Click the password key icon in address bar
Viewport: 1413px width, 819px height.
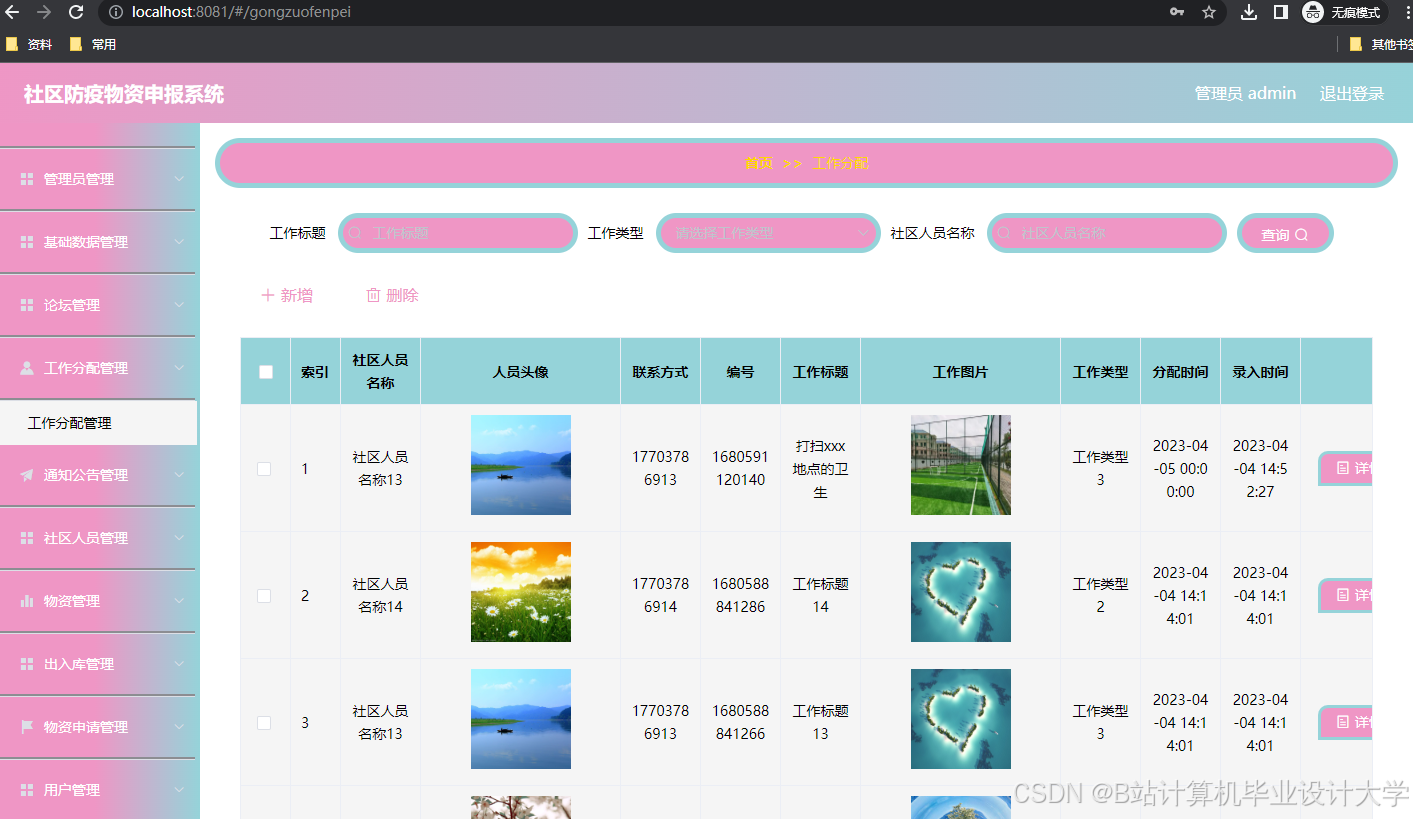tap(1178, 12)
